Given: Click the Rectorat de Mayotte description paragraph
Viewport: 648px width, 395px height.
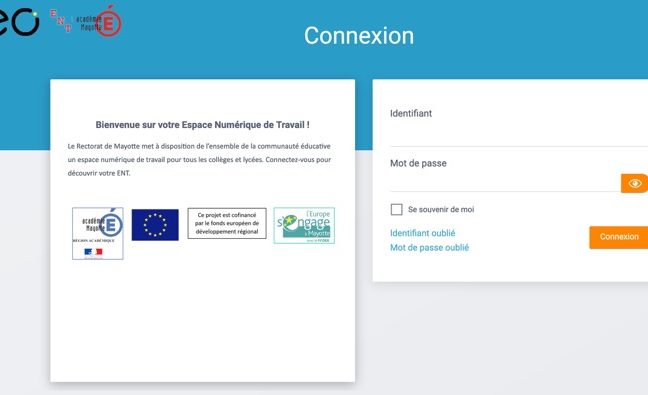Looking at the screenshot, I should (199, 159).
